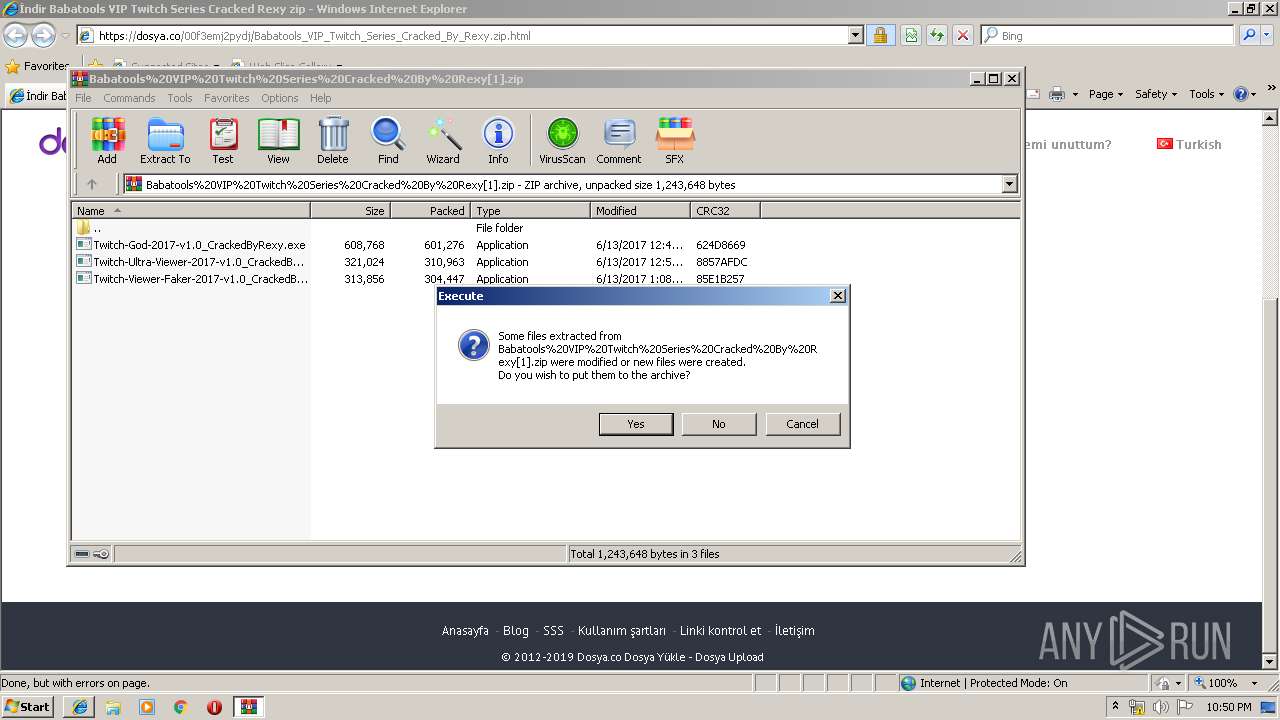
Task: Open the WinRAR Commands menu
Action: [129, 98]
